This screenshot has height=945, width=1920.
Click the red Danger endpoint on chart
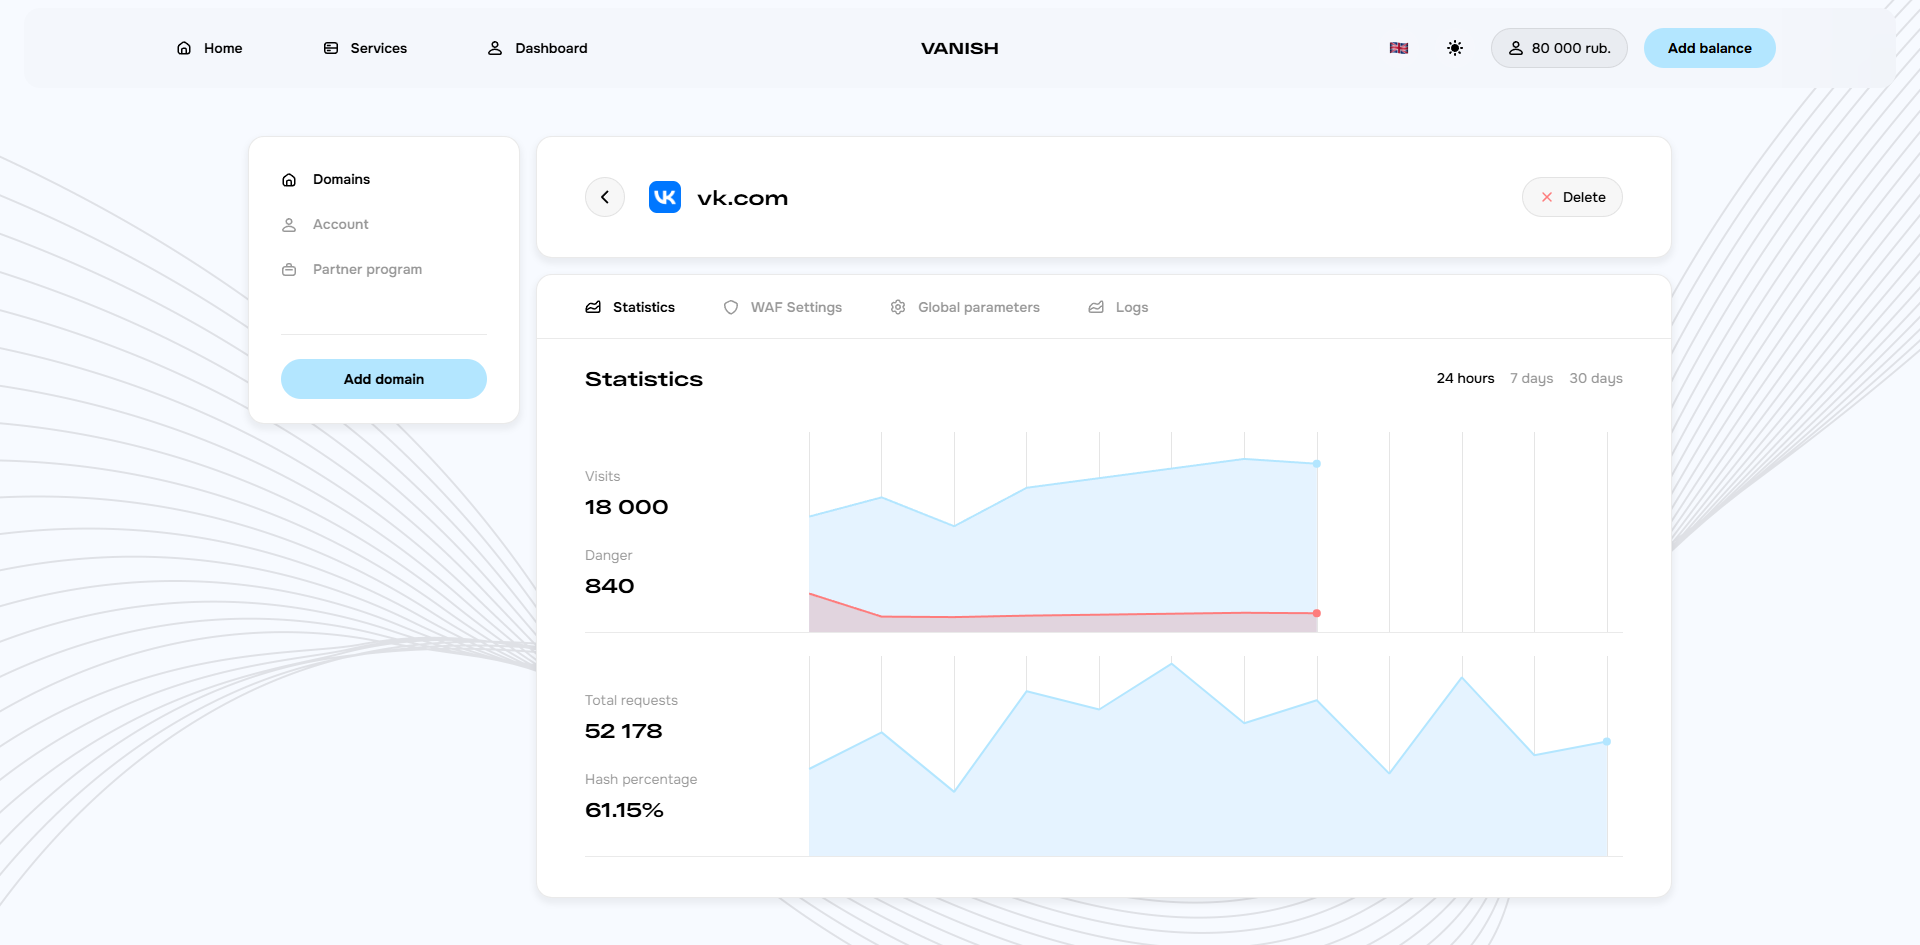pos(1317,613)
